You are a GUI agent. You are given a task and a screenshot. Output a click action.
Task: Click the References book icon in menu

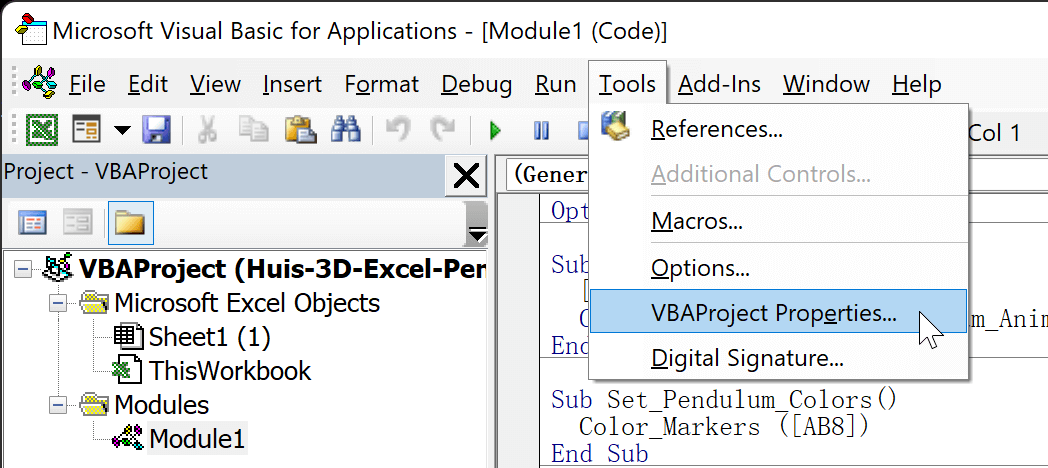(x=616, y=126)
